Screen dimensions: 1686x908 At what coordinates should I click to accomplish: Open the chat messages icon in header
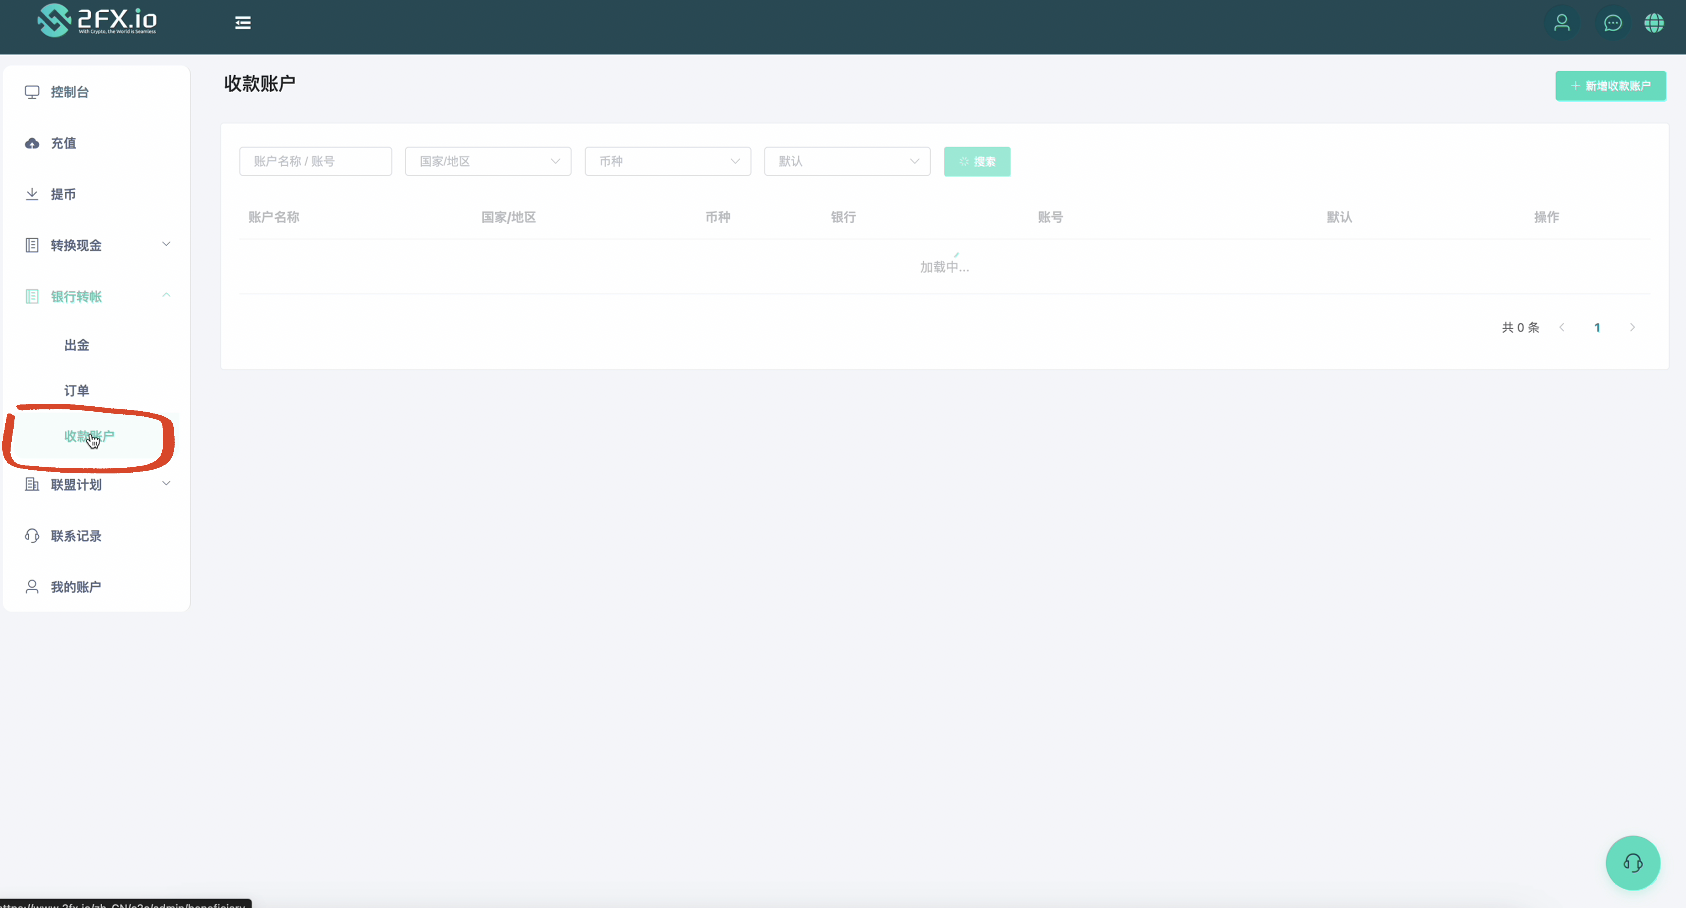coord(1612,23)
